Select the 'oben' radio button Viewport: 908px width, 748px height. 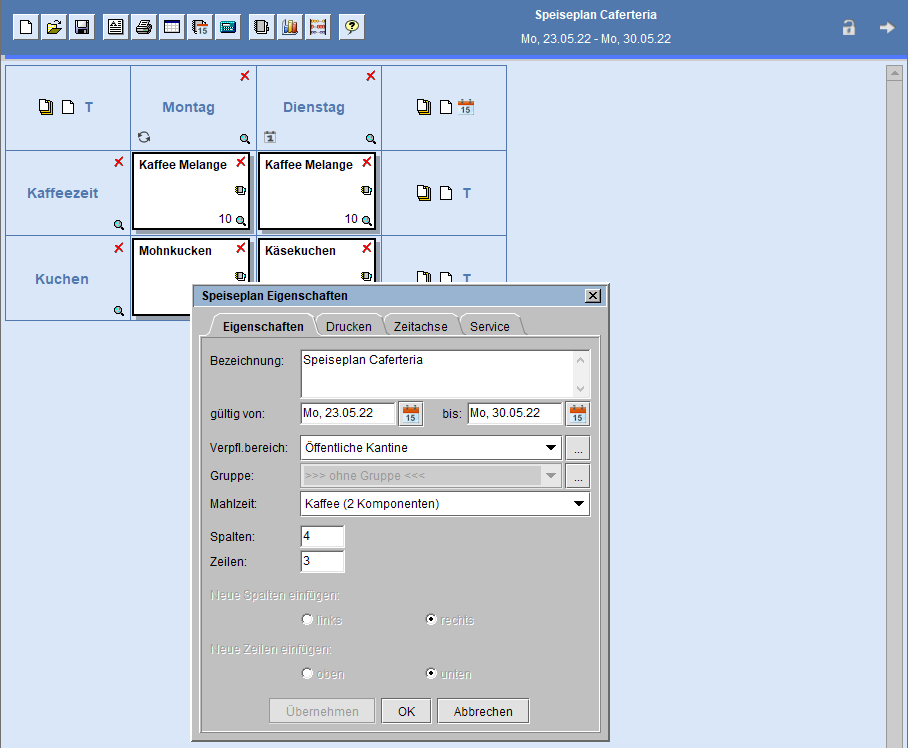coord(307,674)
